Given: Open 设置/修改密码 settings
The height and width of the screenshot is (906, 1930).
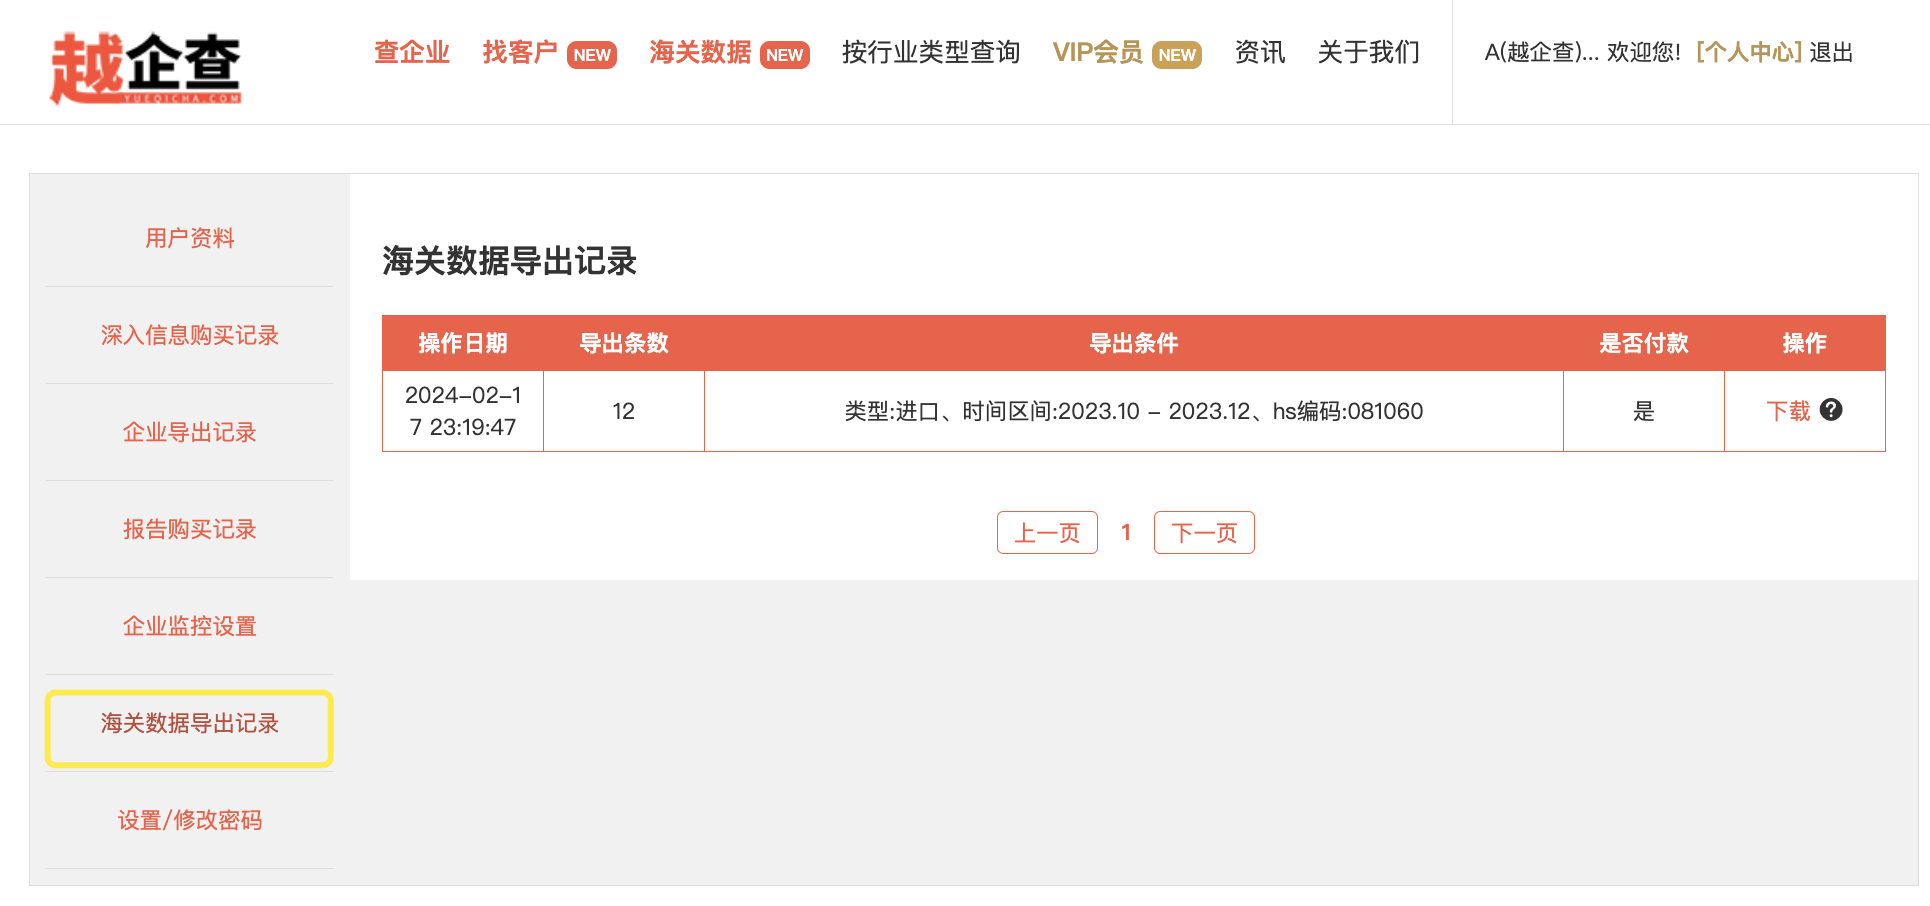Looking at the screenshot, I should 189,819.
